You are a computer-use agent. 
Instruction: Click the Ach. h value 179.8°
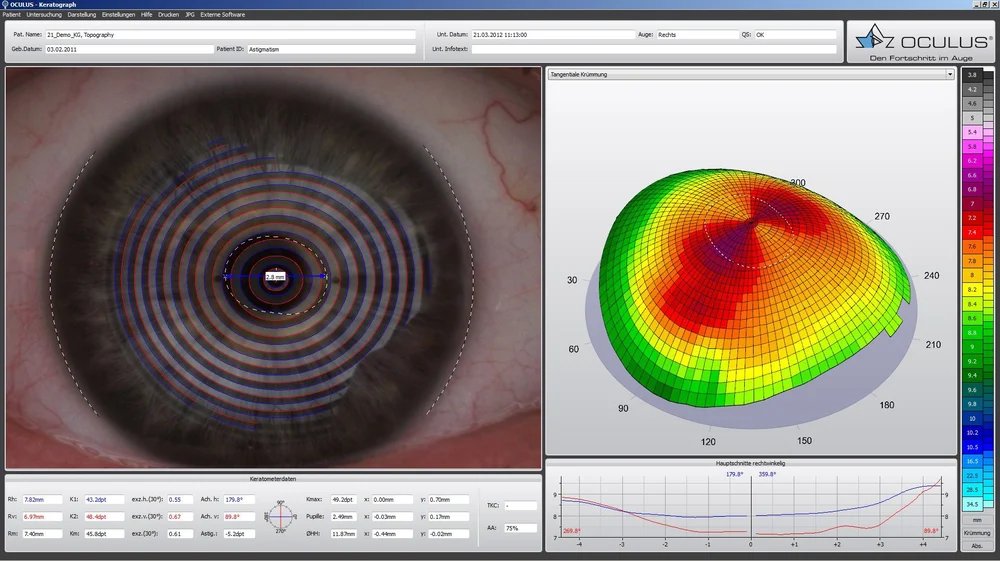[x=239, y=500]
